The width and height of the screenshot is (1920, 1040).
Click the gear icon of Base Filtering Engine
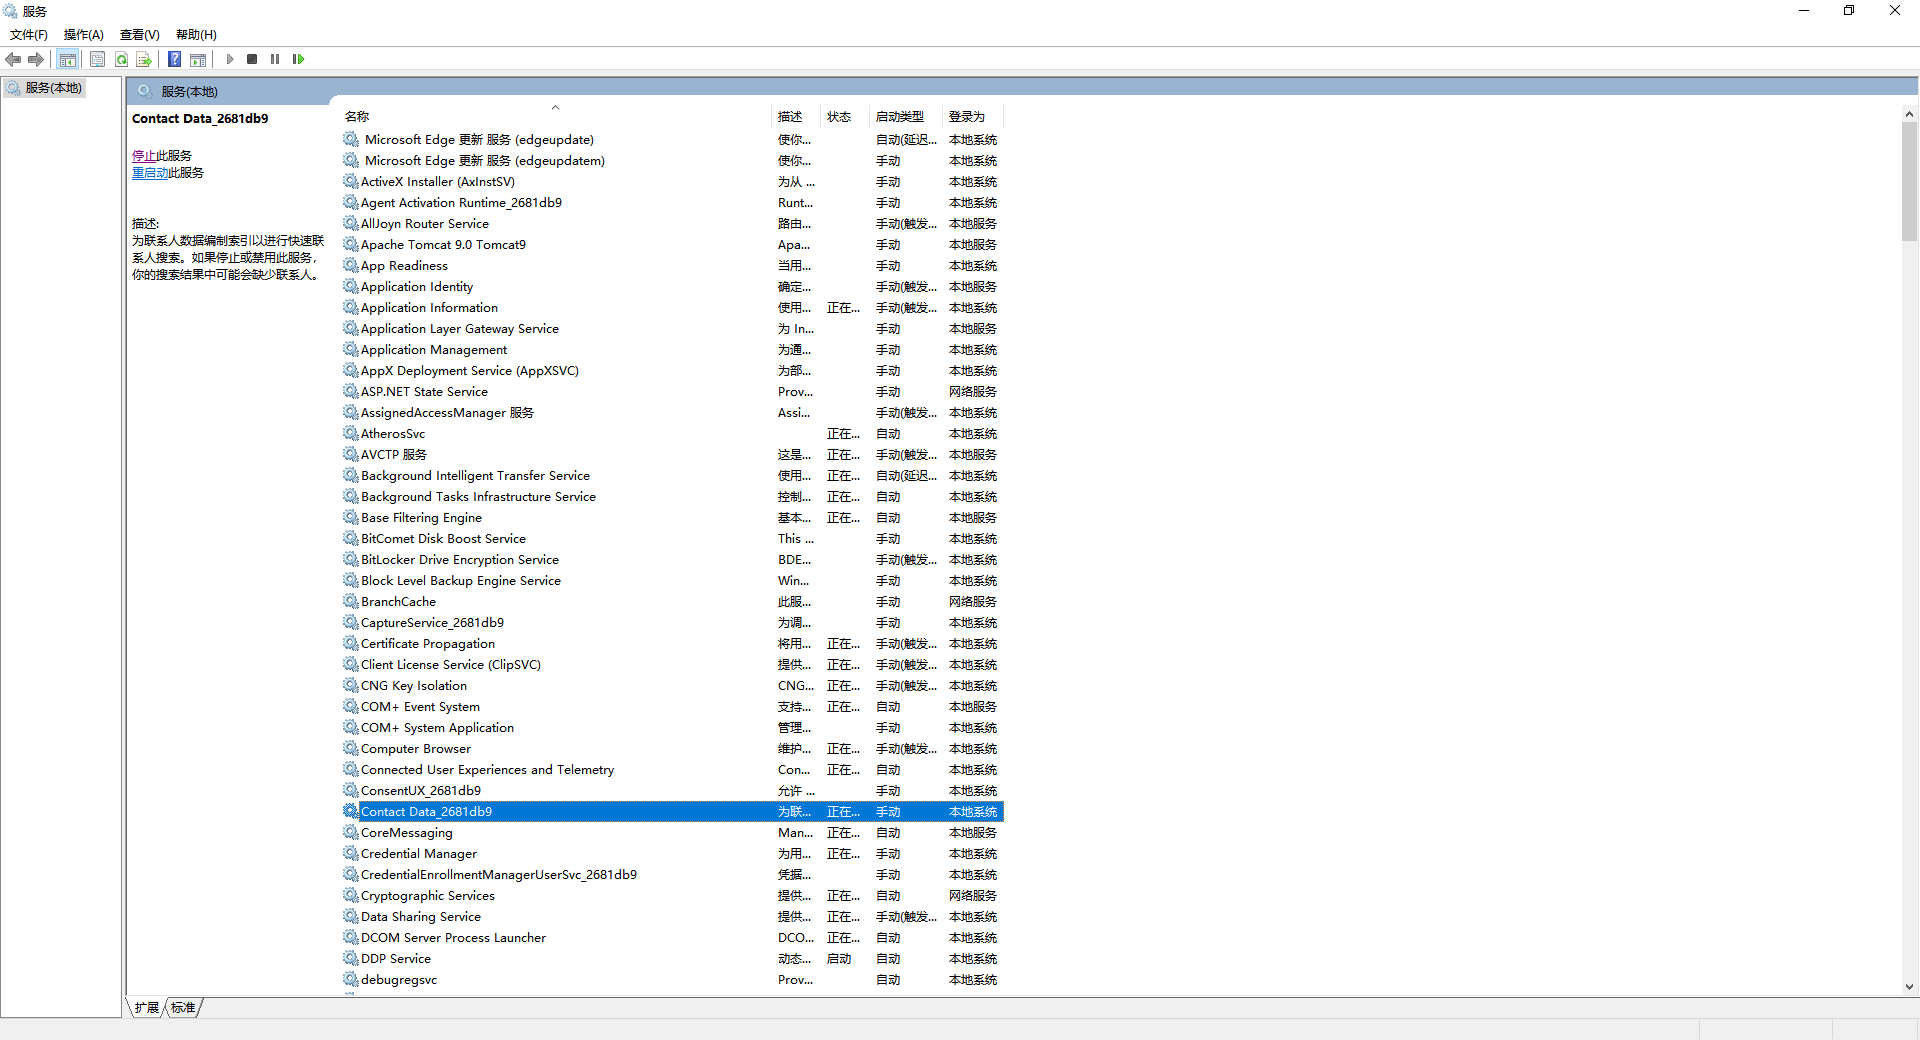[x=351, y=517]
